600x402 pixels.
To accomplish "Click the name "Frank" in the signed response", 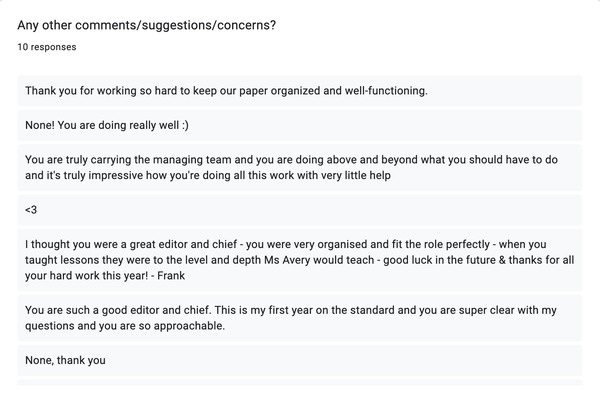I will tap(200, 278).
